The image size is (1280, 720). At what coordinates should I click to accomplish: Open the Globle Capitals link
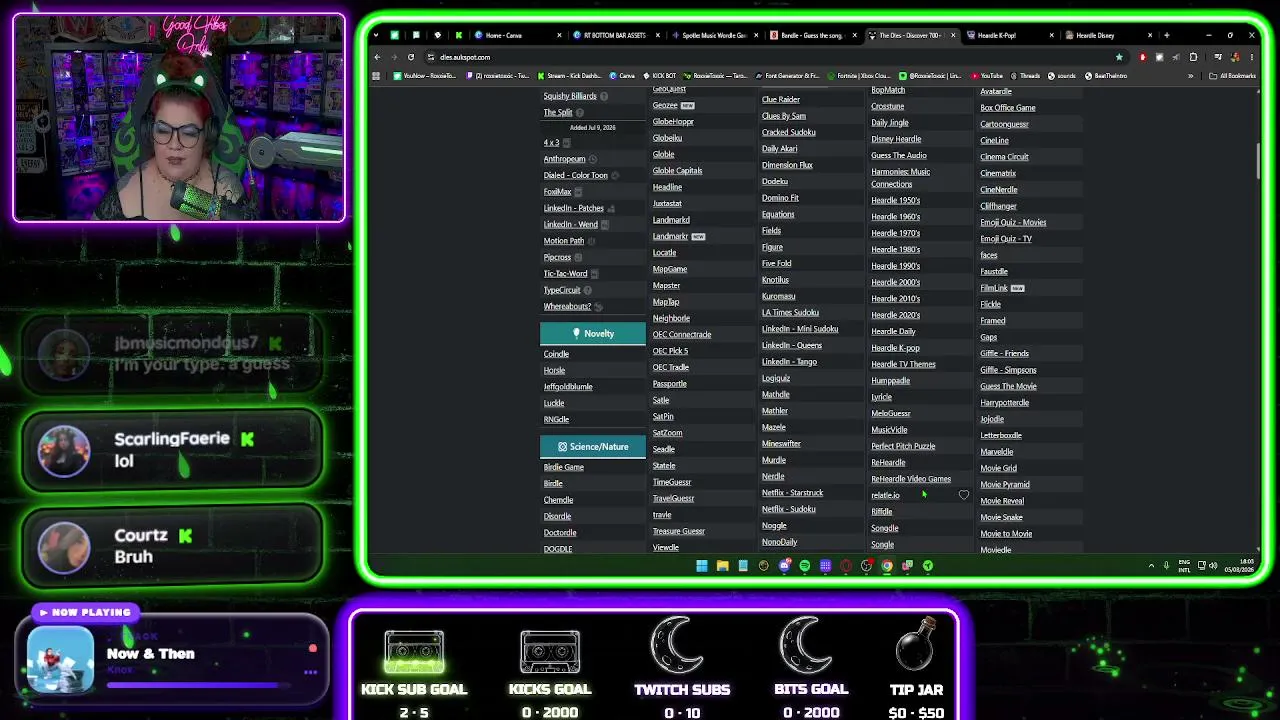pyautogui.click(x=677, y=171)
